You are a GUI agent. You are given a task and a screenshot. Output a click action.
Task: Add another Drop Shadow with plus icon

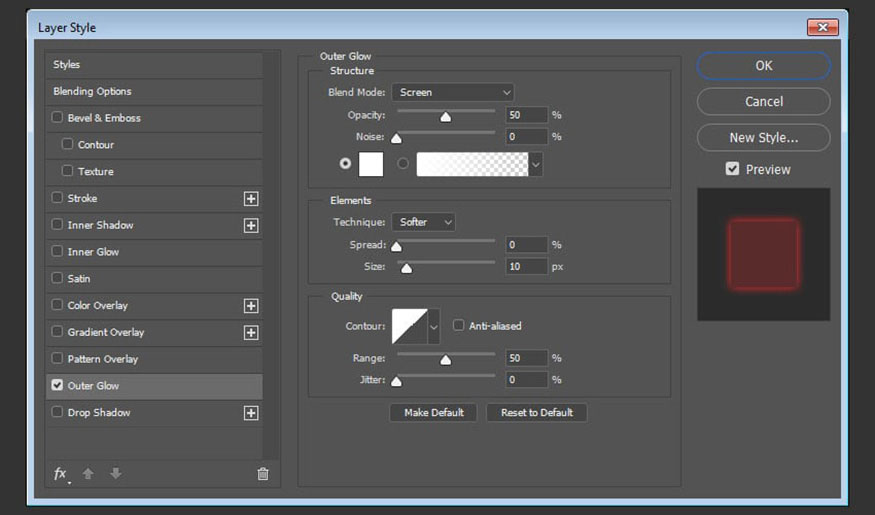click(251, 413)
